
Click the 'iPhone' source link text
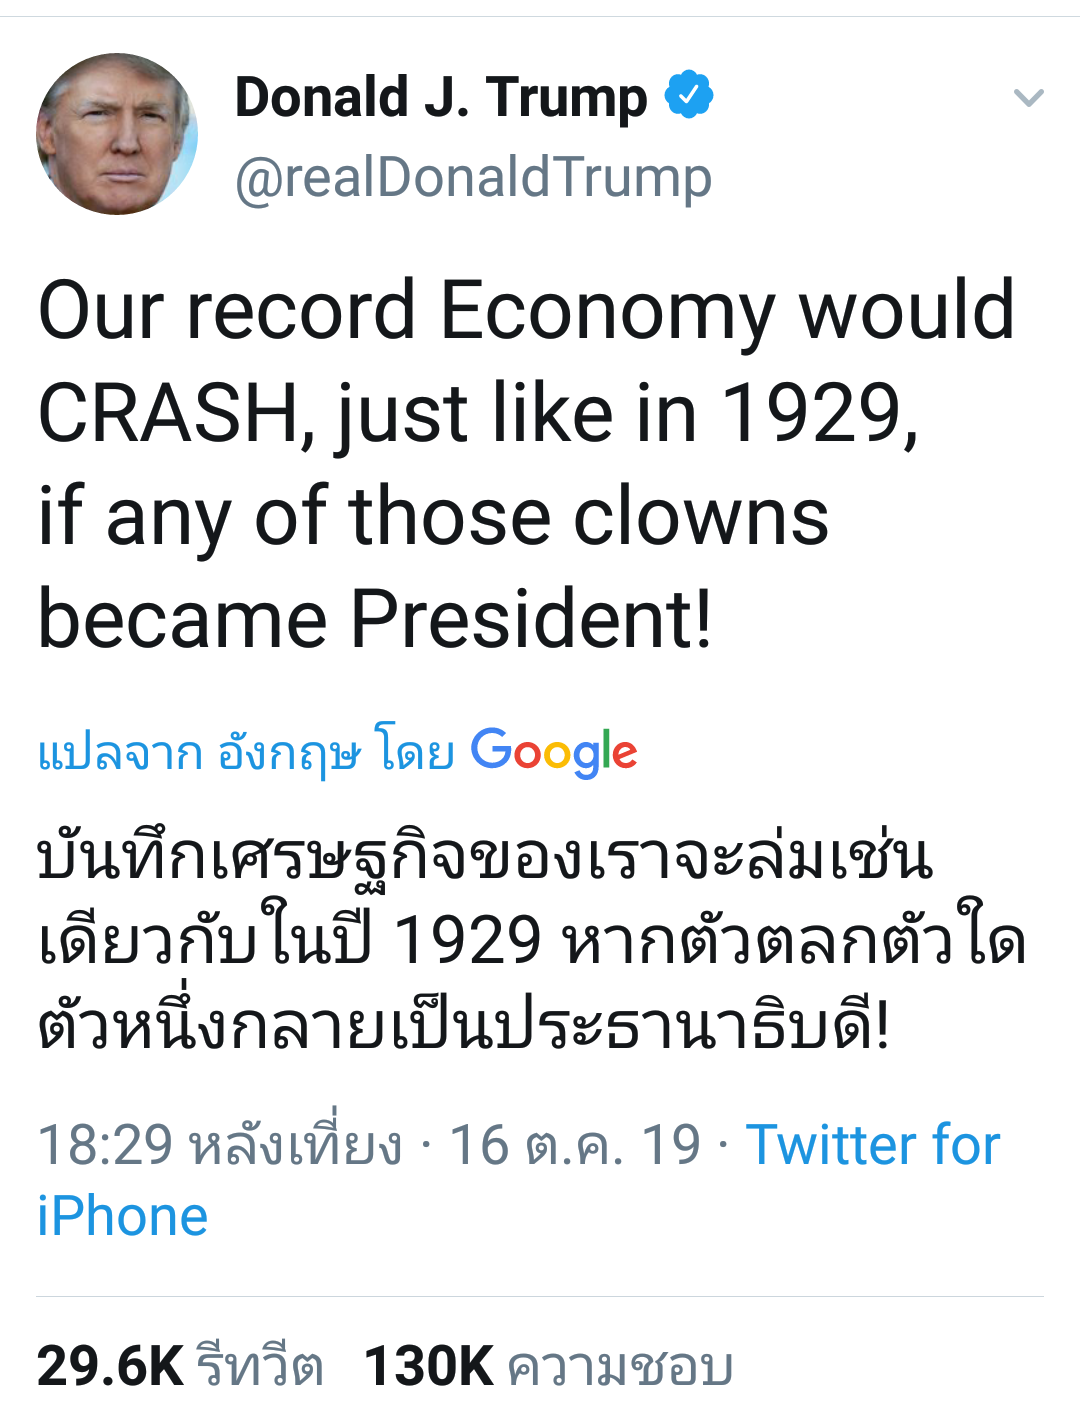tap(122, 1217)
